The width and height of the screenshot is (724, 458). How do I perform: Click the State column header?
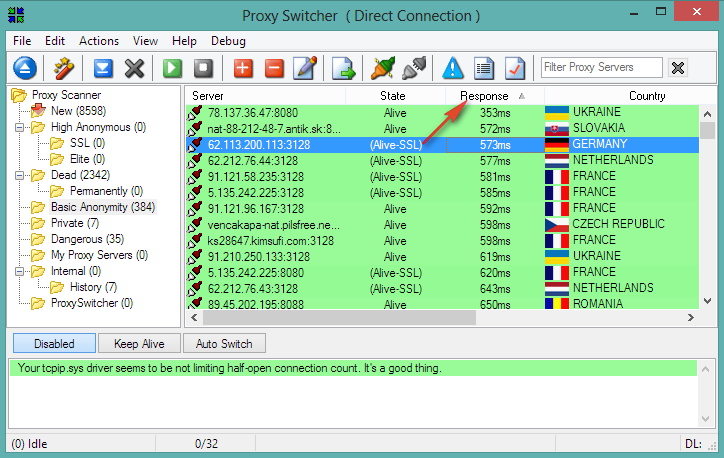click(x=395, y=96)
